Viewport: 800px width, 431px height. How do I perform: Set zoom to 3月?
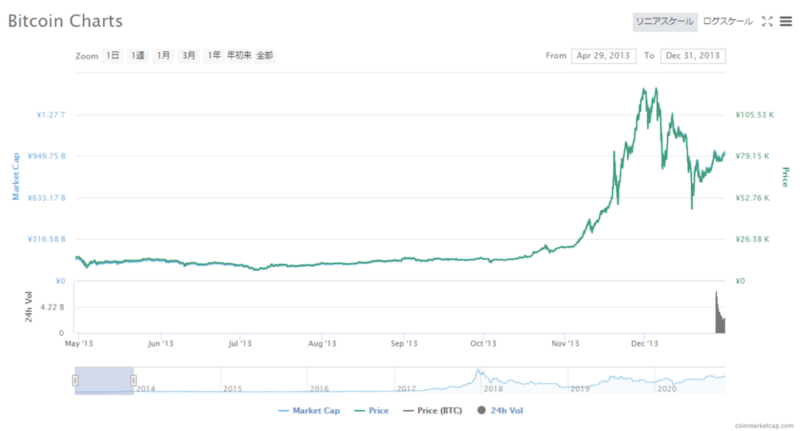pos(189,56)
